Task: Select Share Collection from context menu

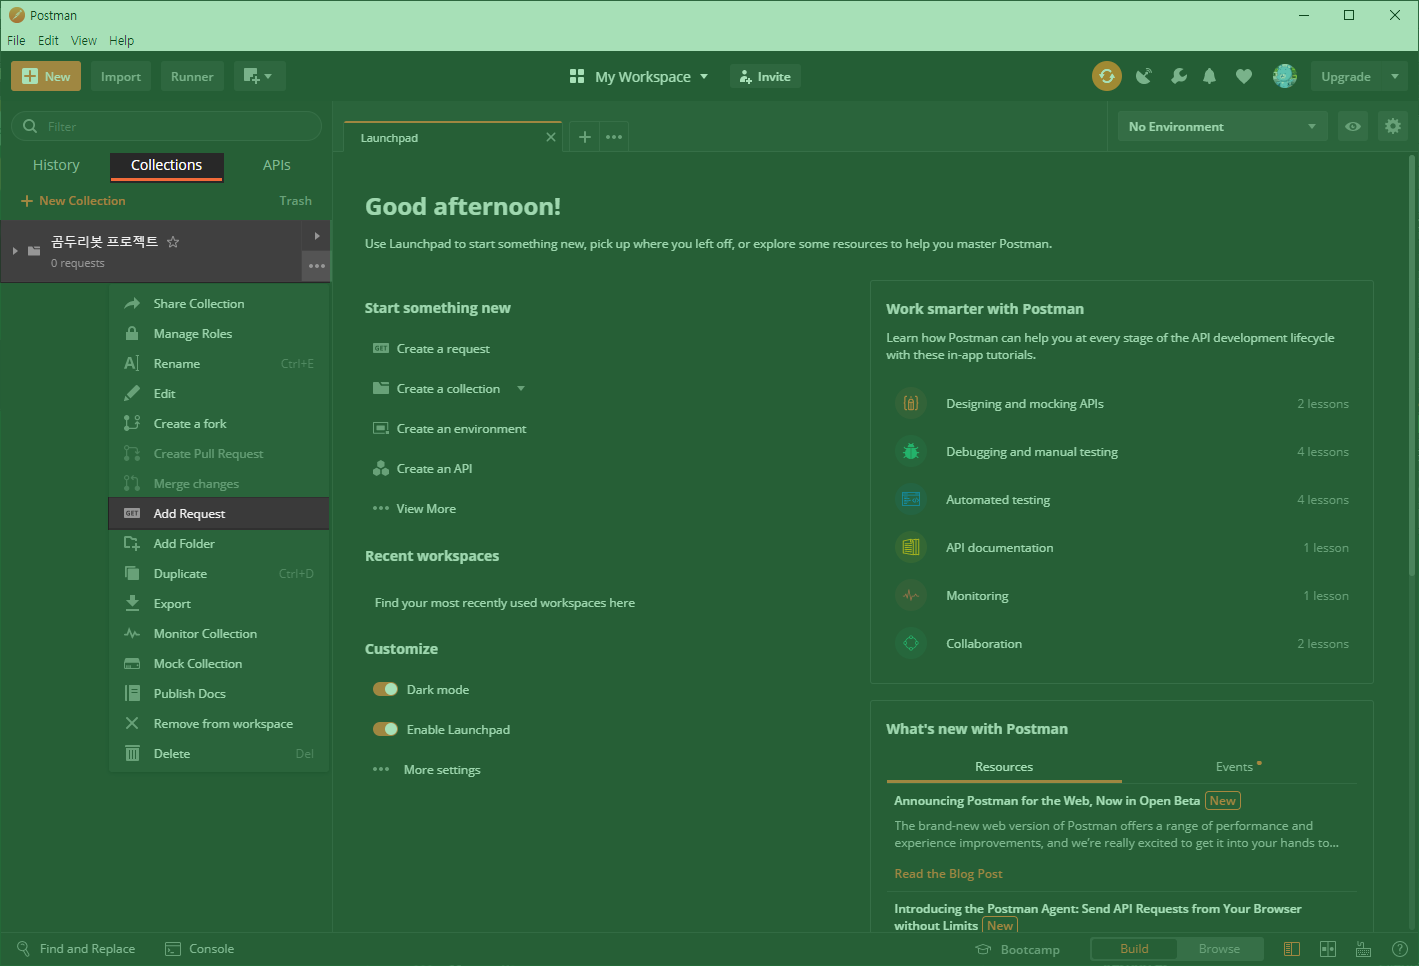Action: pos(219,304)
